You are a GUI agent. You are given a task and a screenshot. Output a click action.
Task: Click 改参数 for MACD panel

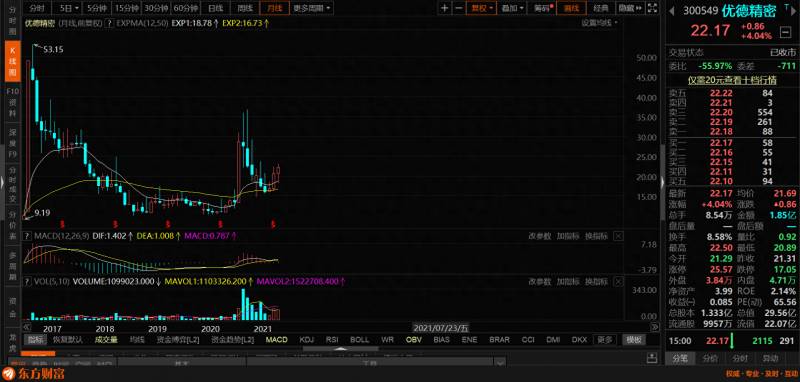pos(539,236)
